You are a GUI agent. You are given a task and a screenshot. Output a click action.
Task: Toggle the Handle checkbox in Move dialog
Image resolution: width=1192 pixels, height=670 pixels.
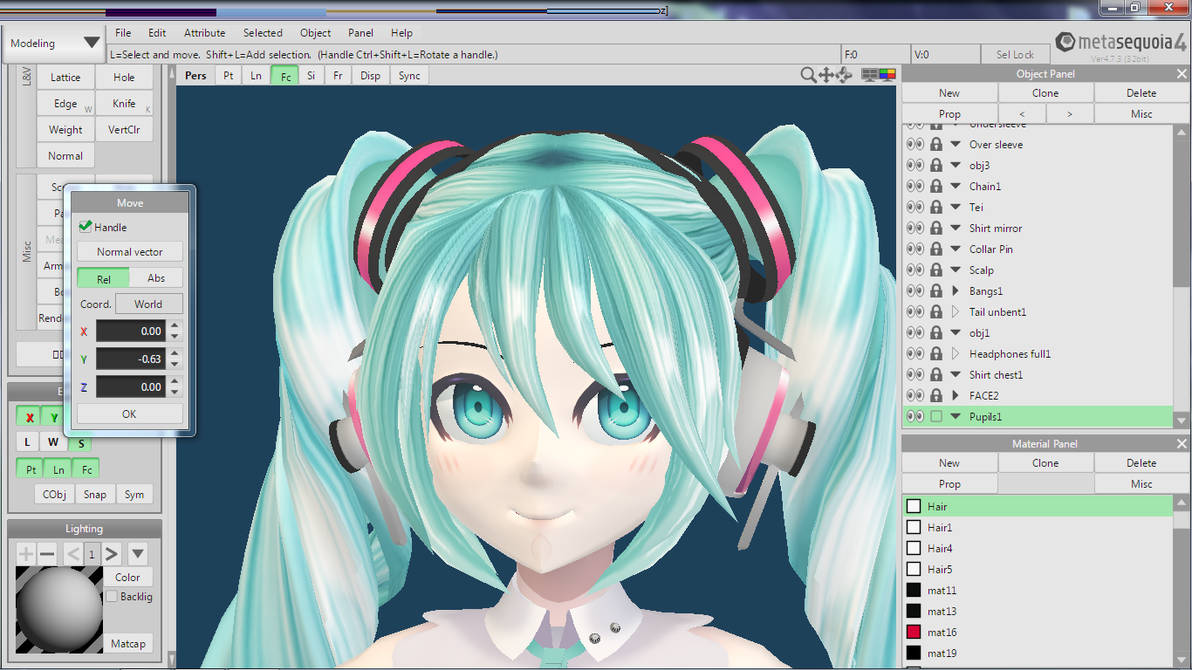tap(85, 227)
